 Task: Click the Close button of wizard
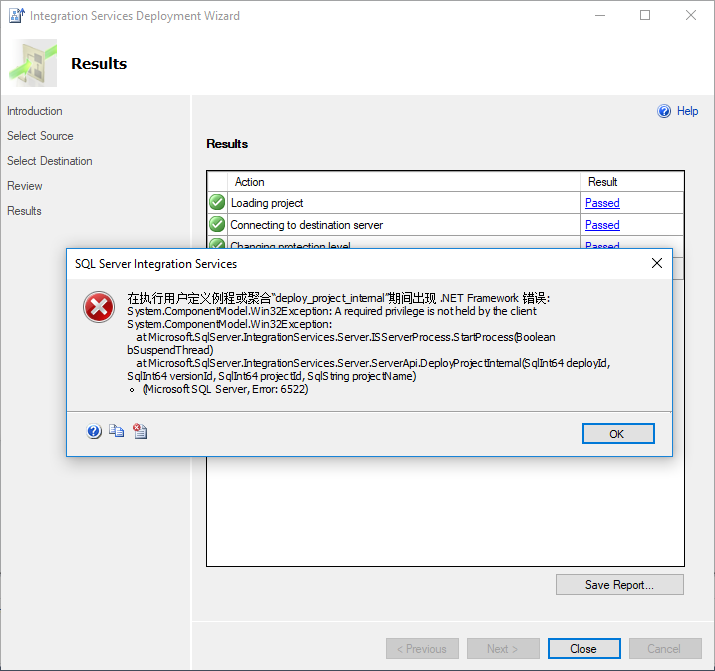tap(583, 649)
